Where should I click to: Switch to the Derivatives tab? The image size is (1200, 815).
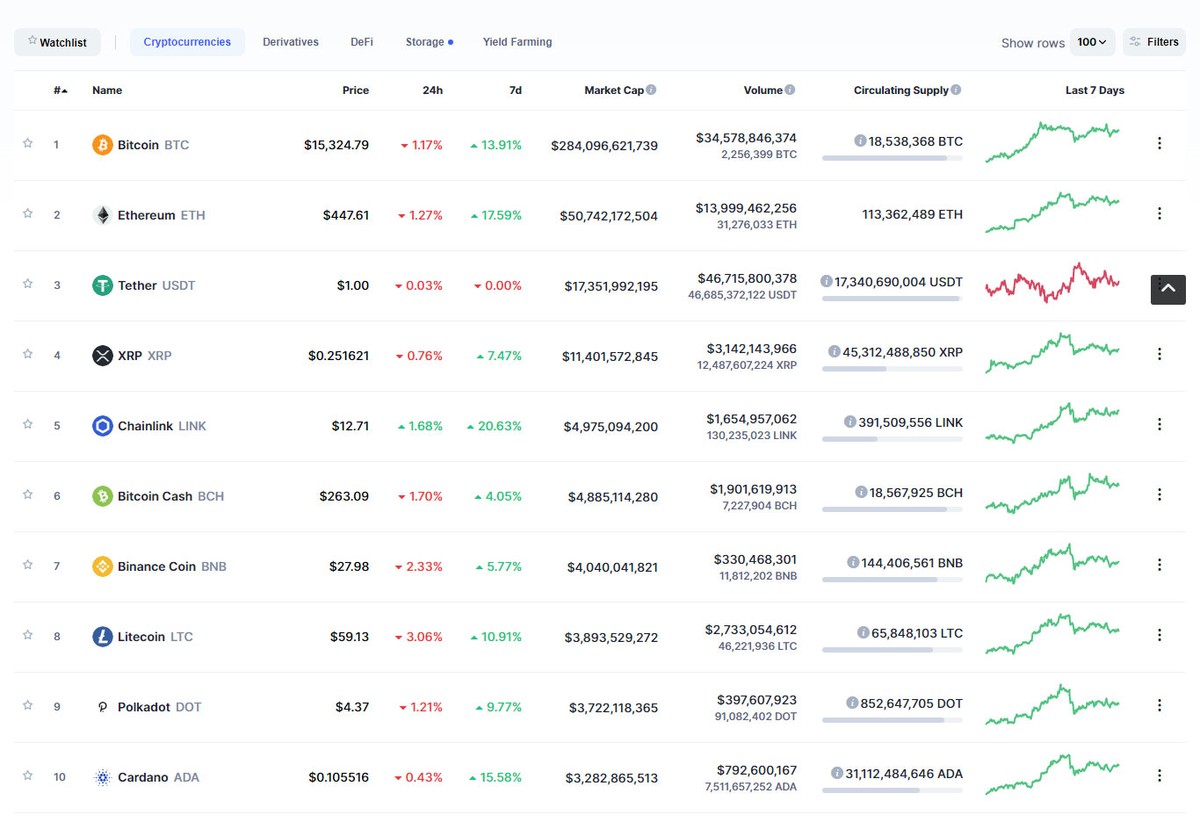(x=290, y=41)
